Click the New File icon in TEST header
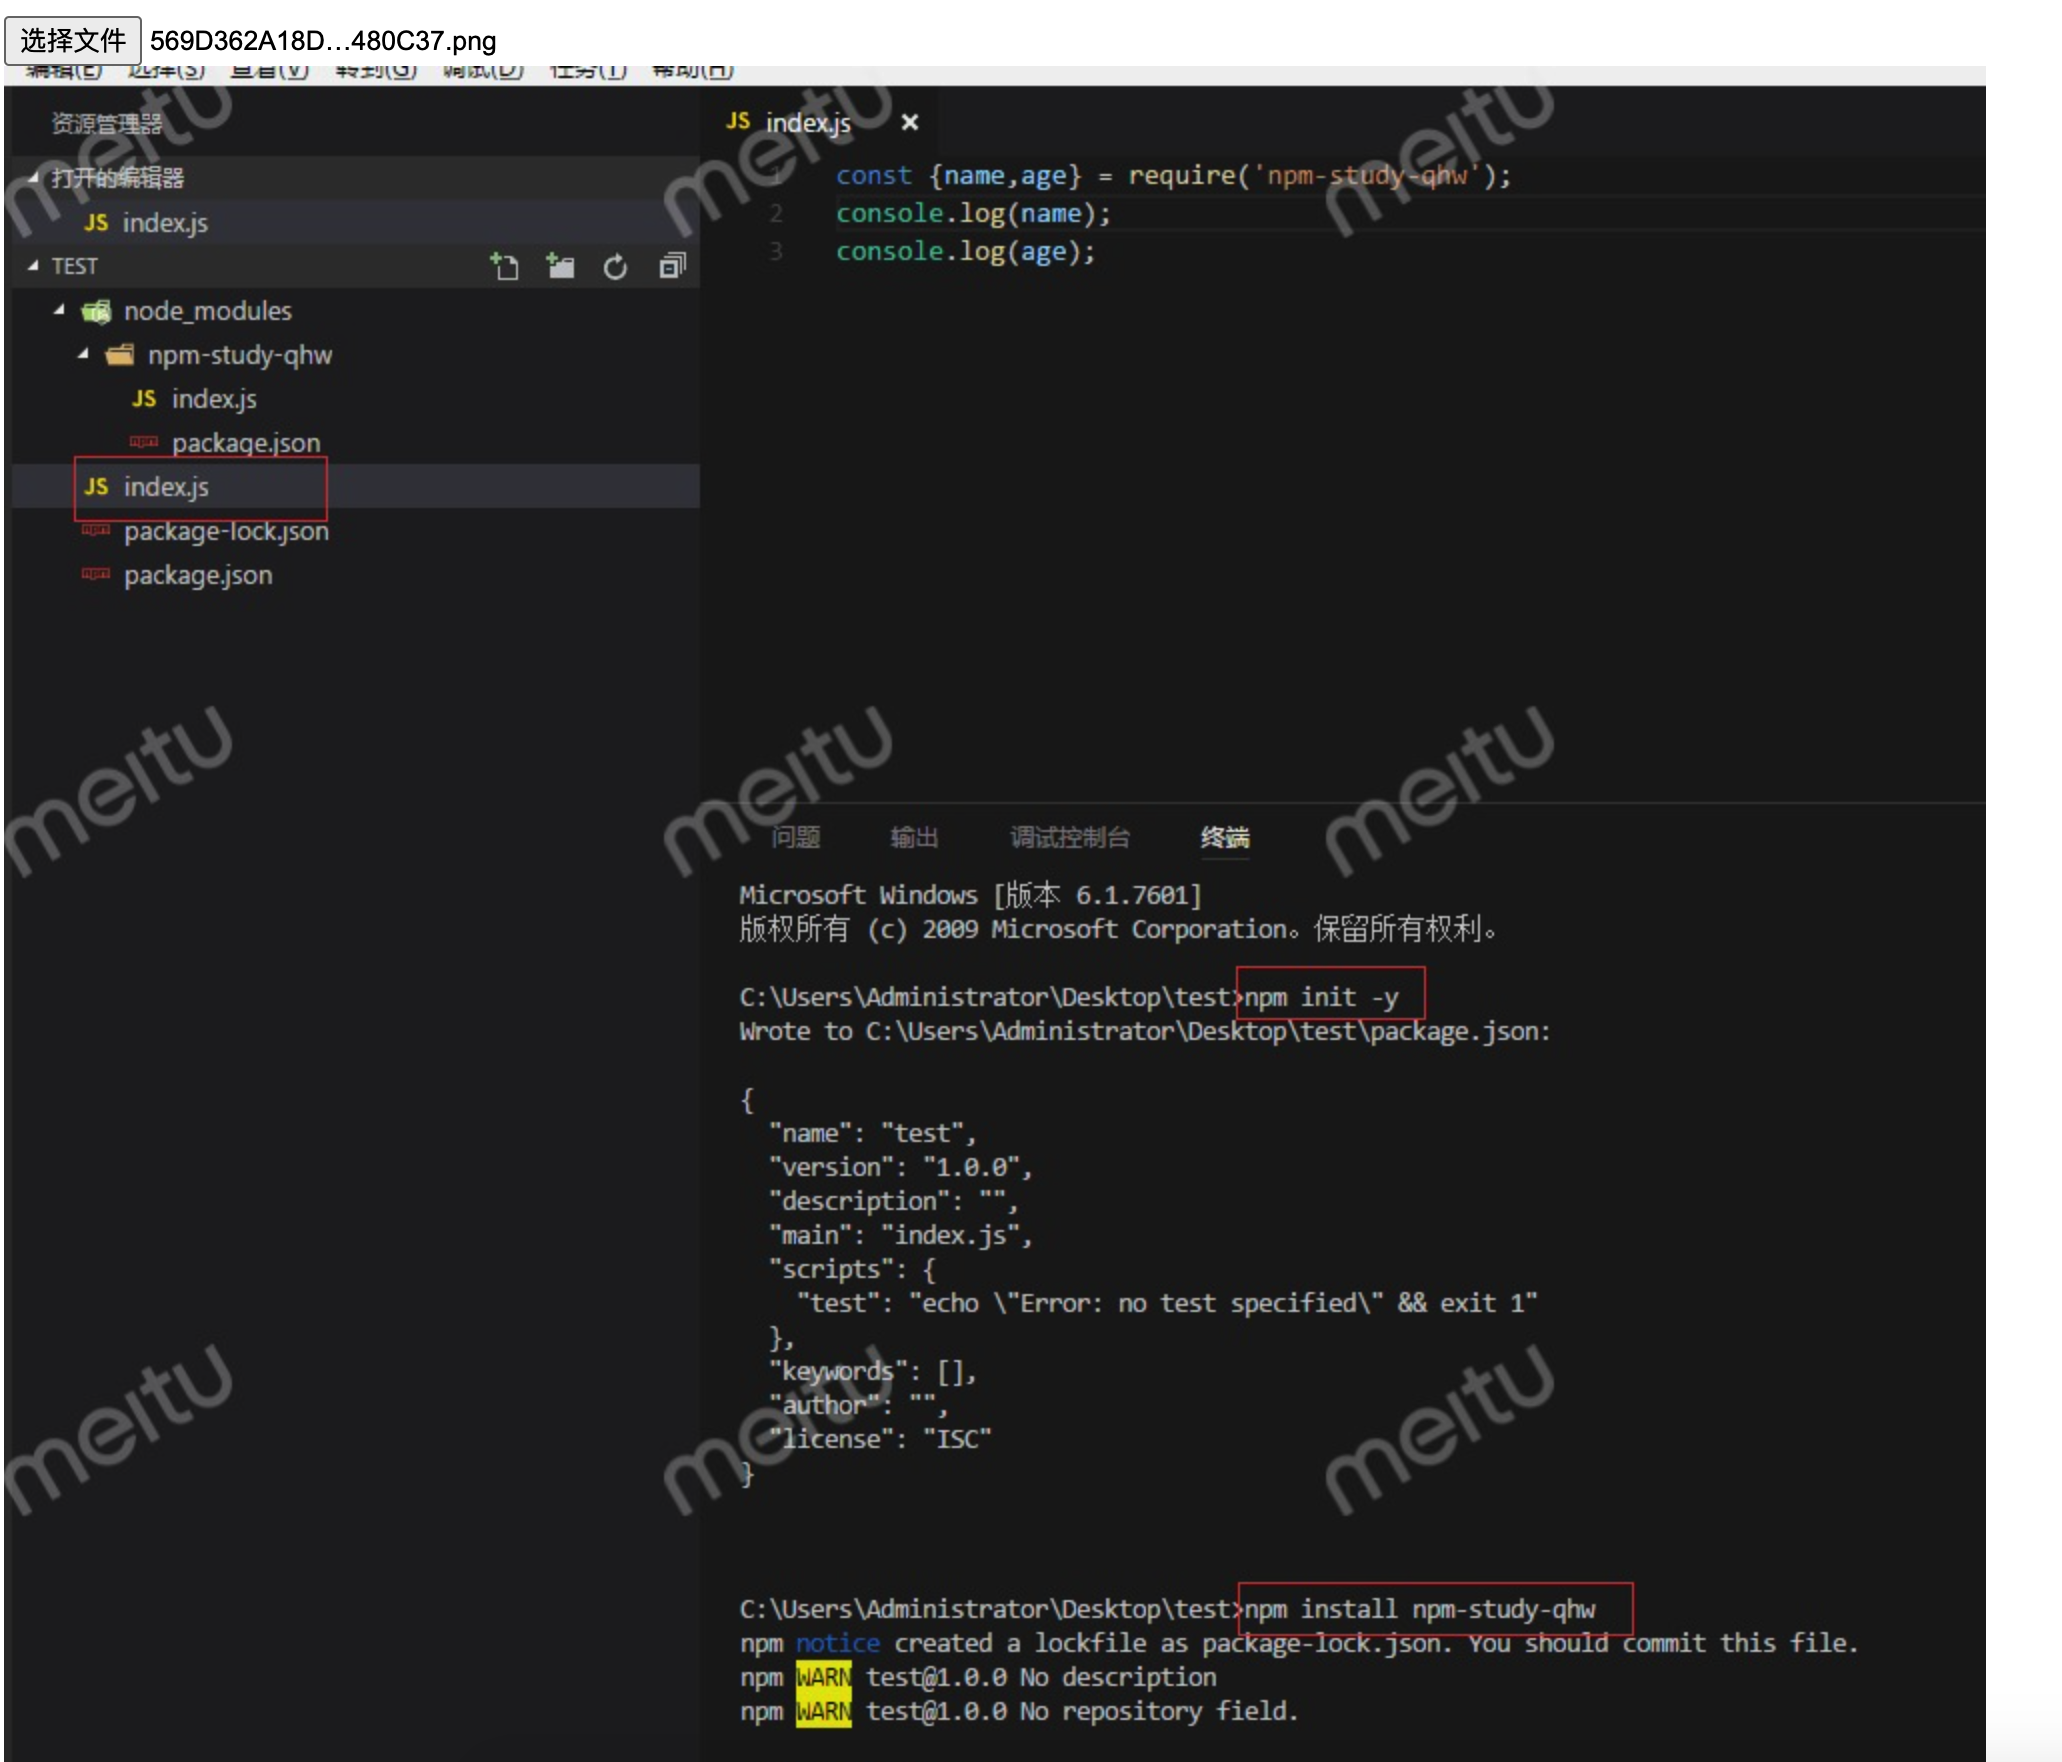The image size is (2062, 1762). [504, 266]
